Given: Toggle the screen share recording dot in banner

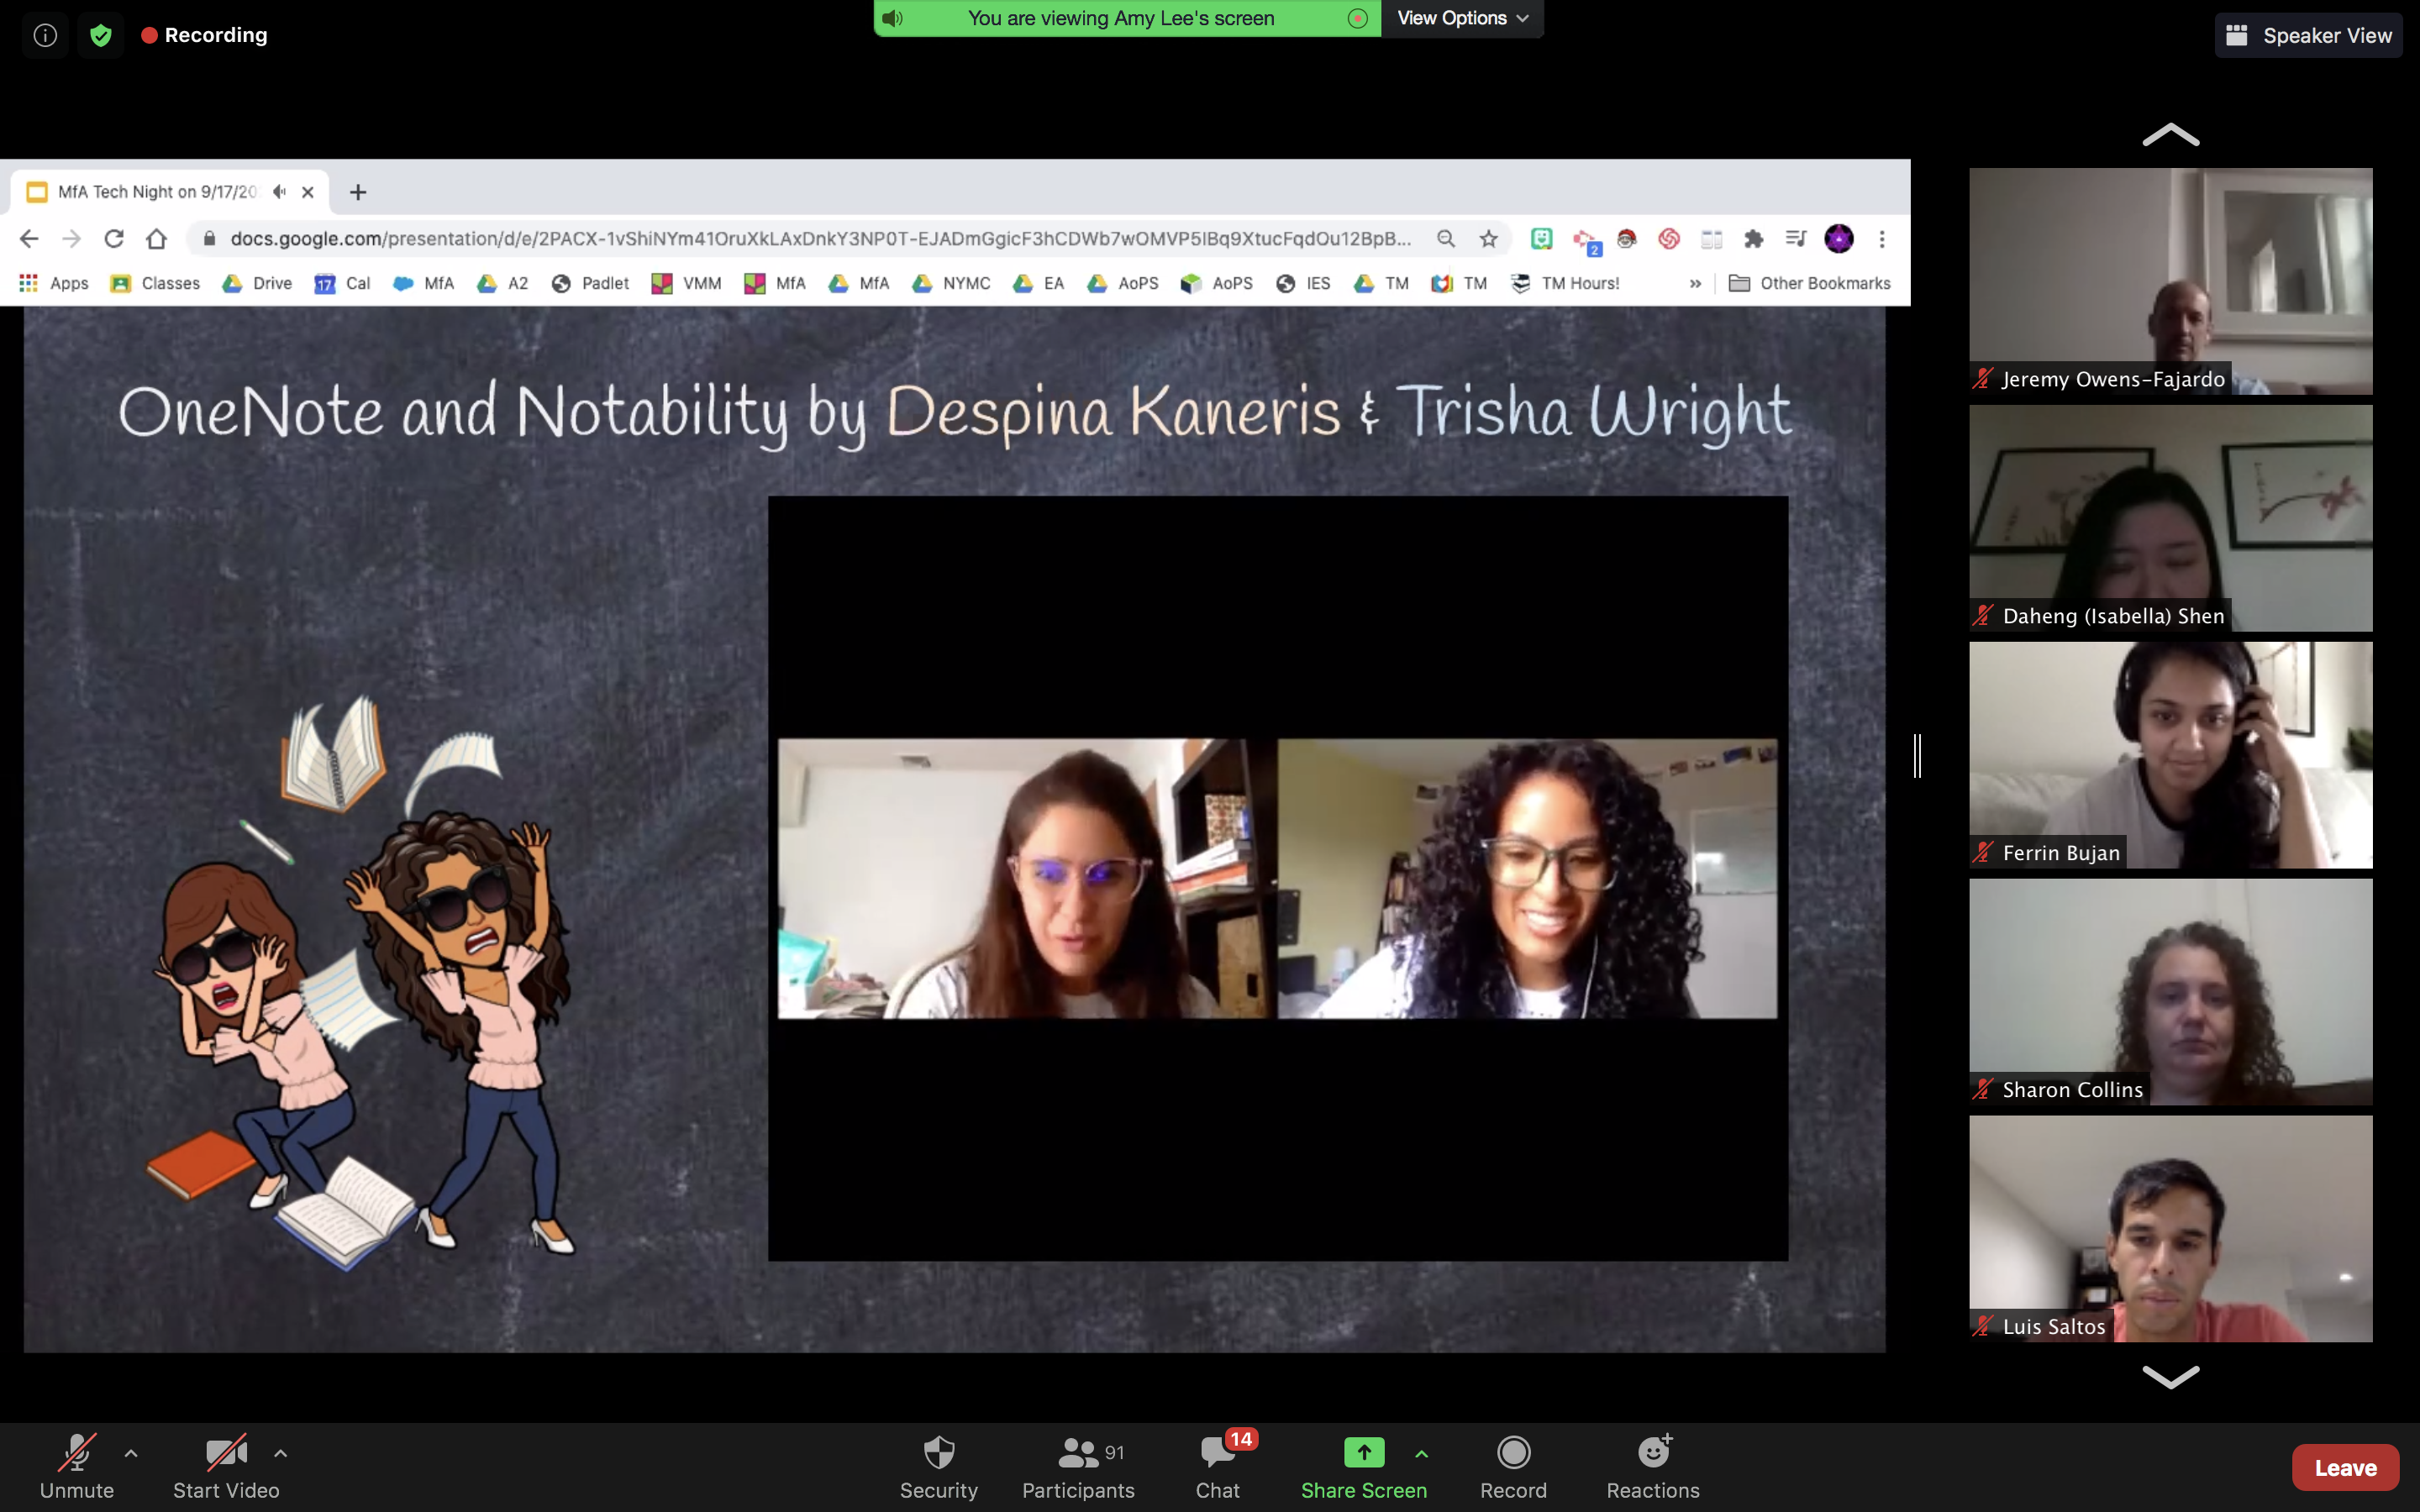Looking at the screenshot, I should [1357, 18].
